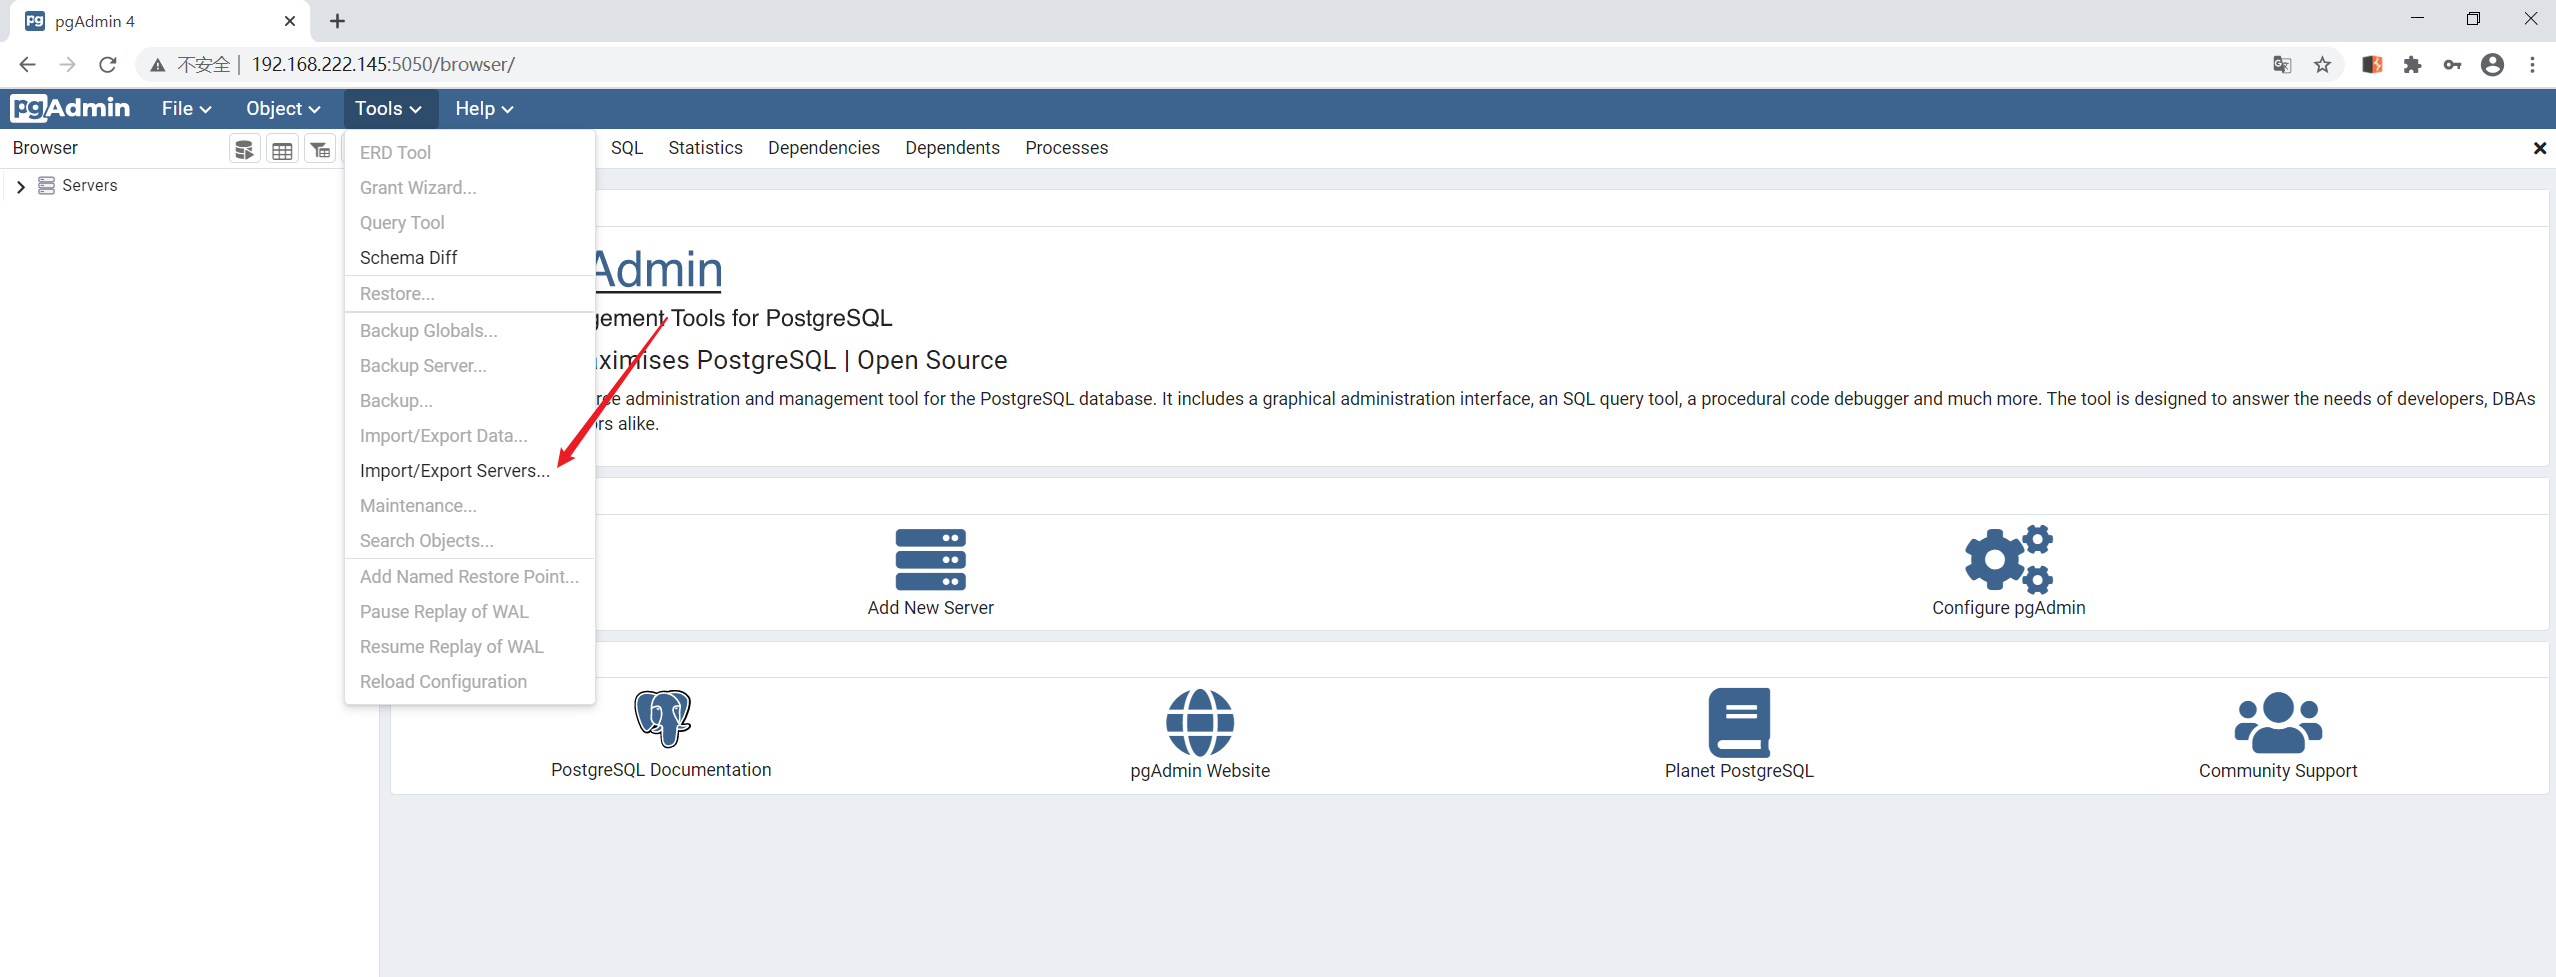
Task: Switch to the Statistics tab
Action: click(x=705, y=147)
